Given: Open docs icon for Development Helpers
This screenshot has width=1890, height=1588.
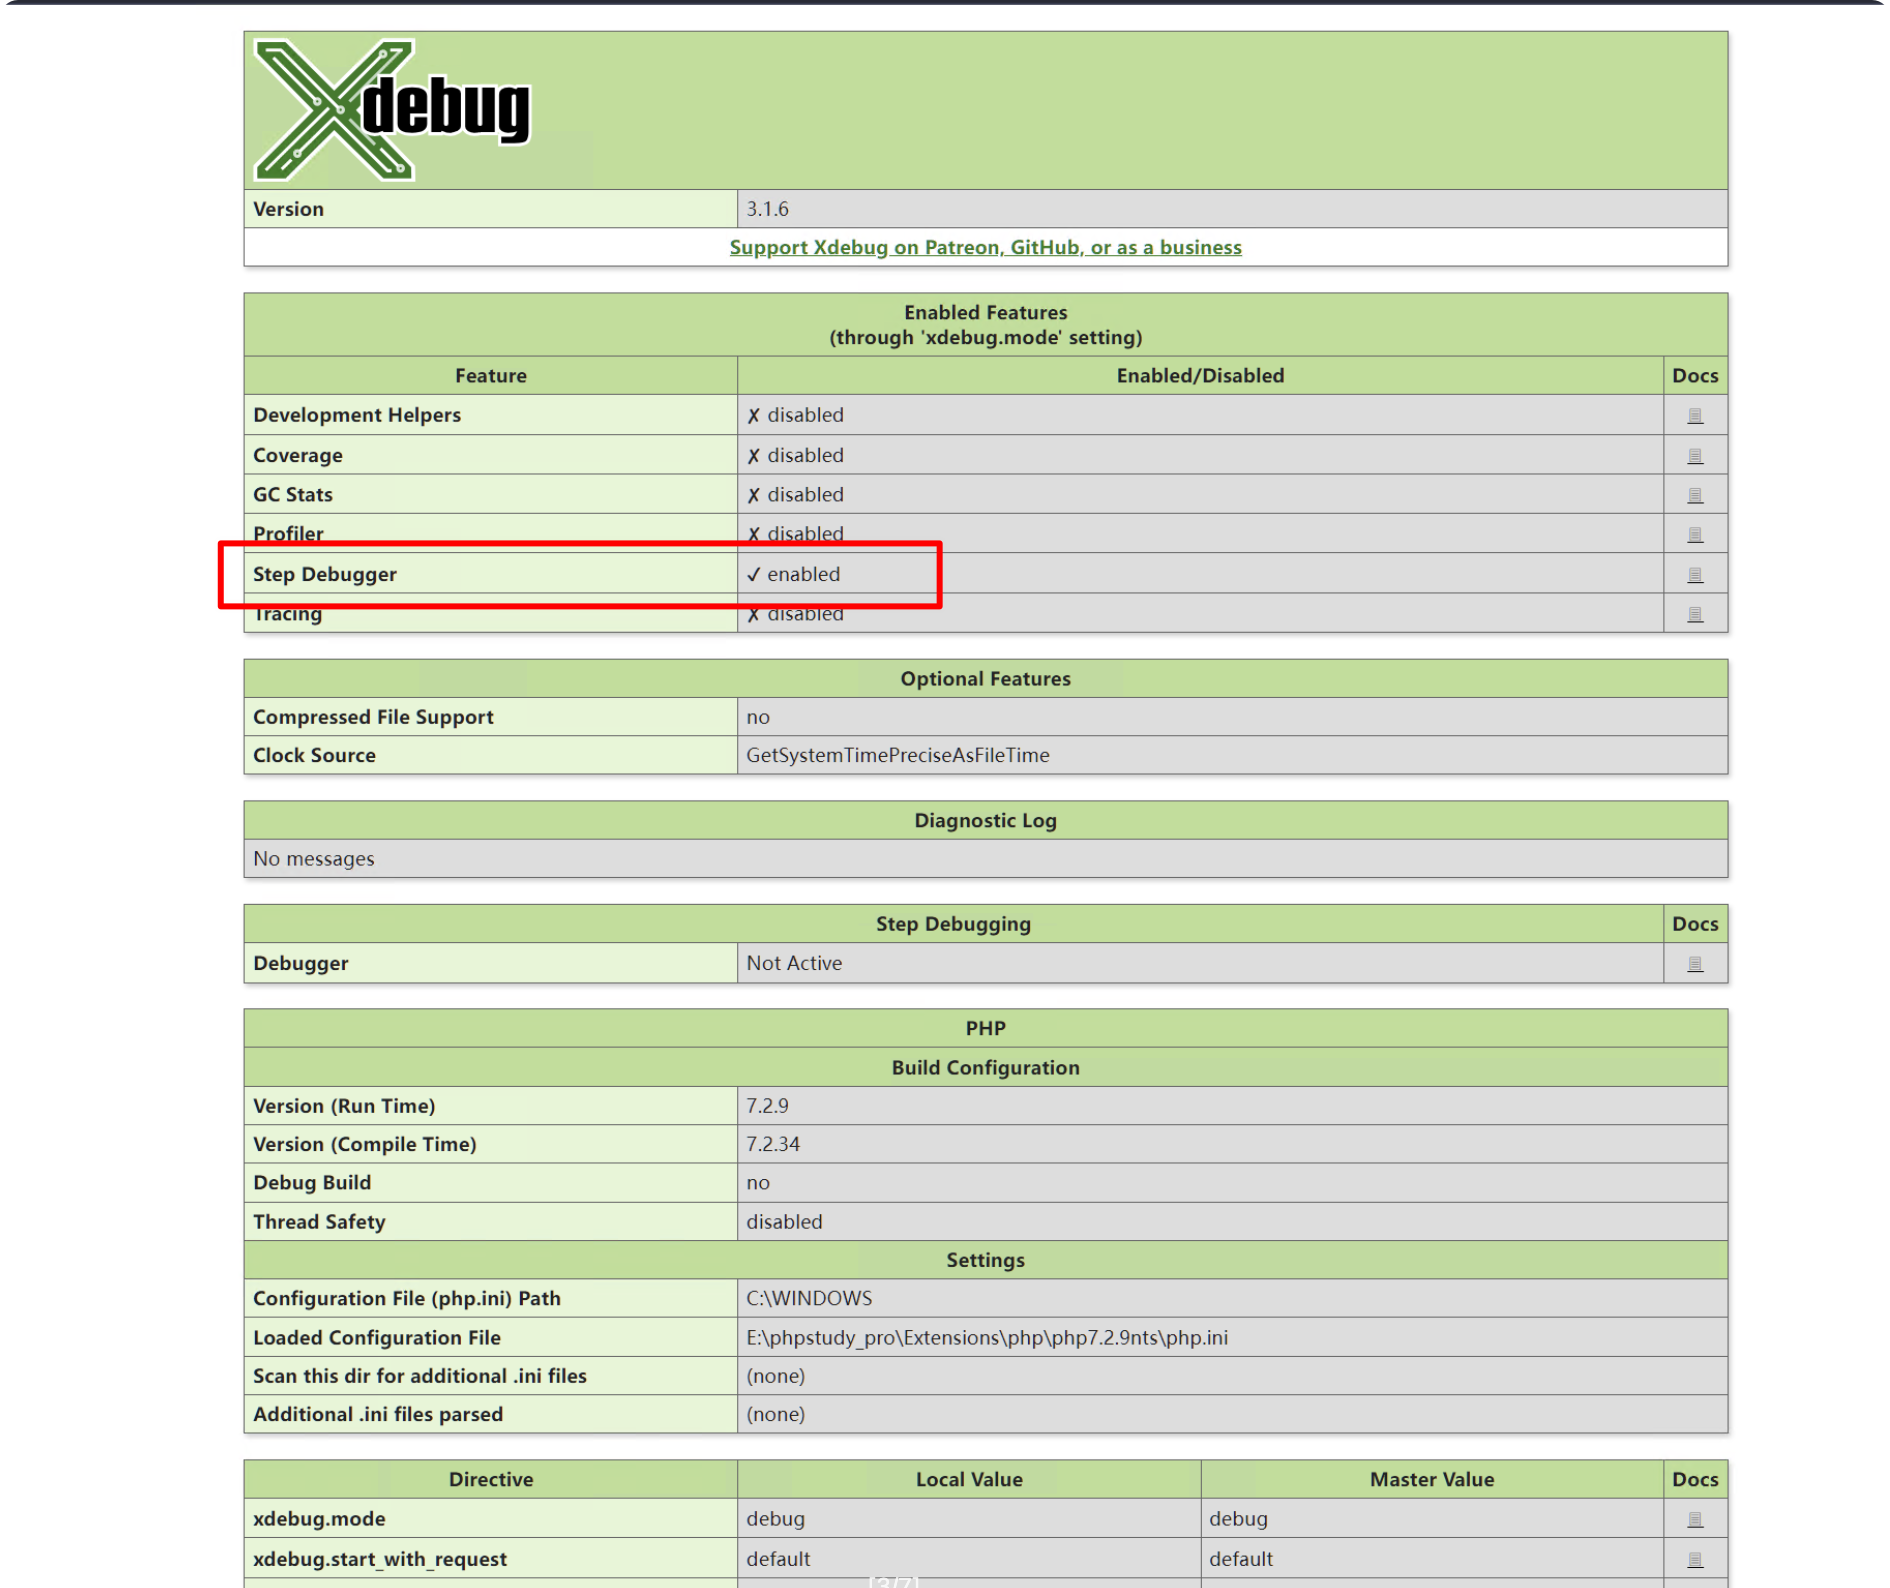Looking at the screenshot, I should click(x=1694, y=415).
